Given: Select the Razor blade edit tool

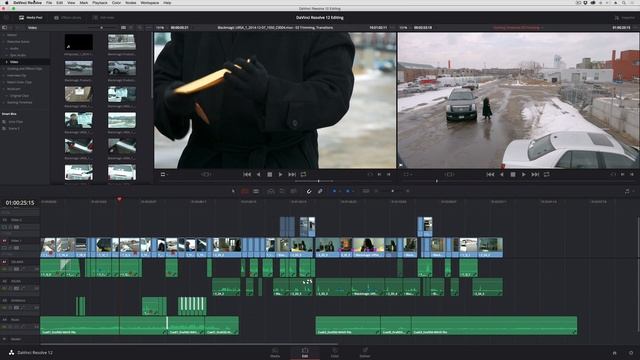Looking at the screenshot, I should pyautogui.click(x=256, y=191).
